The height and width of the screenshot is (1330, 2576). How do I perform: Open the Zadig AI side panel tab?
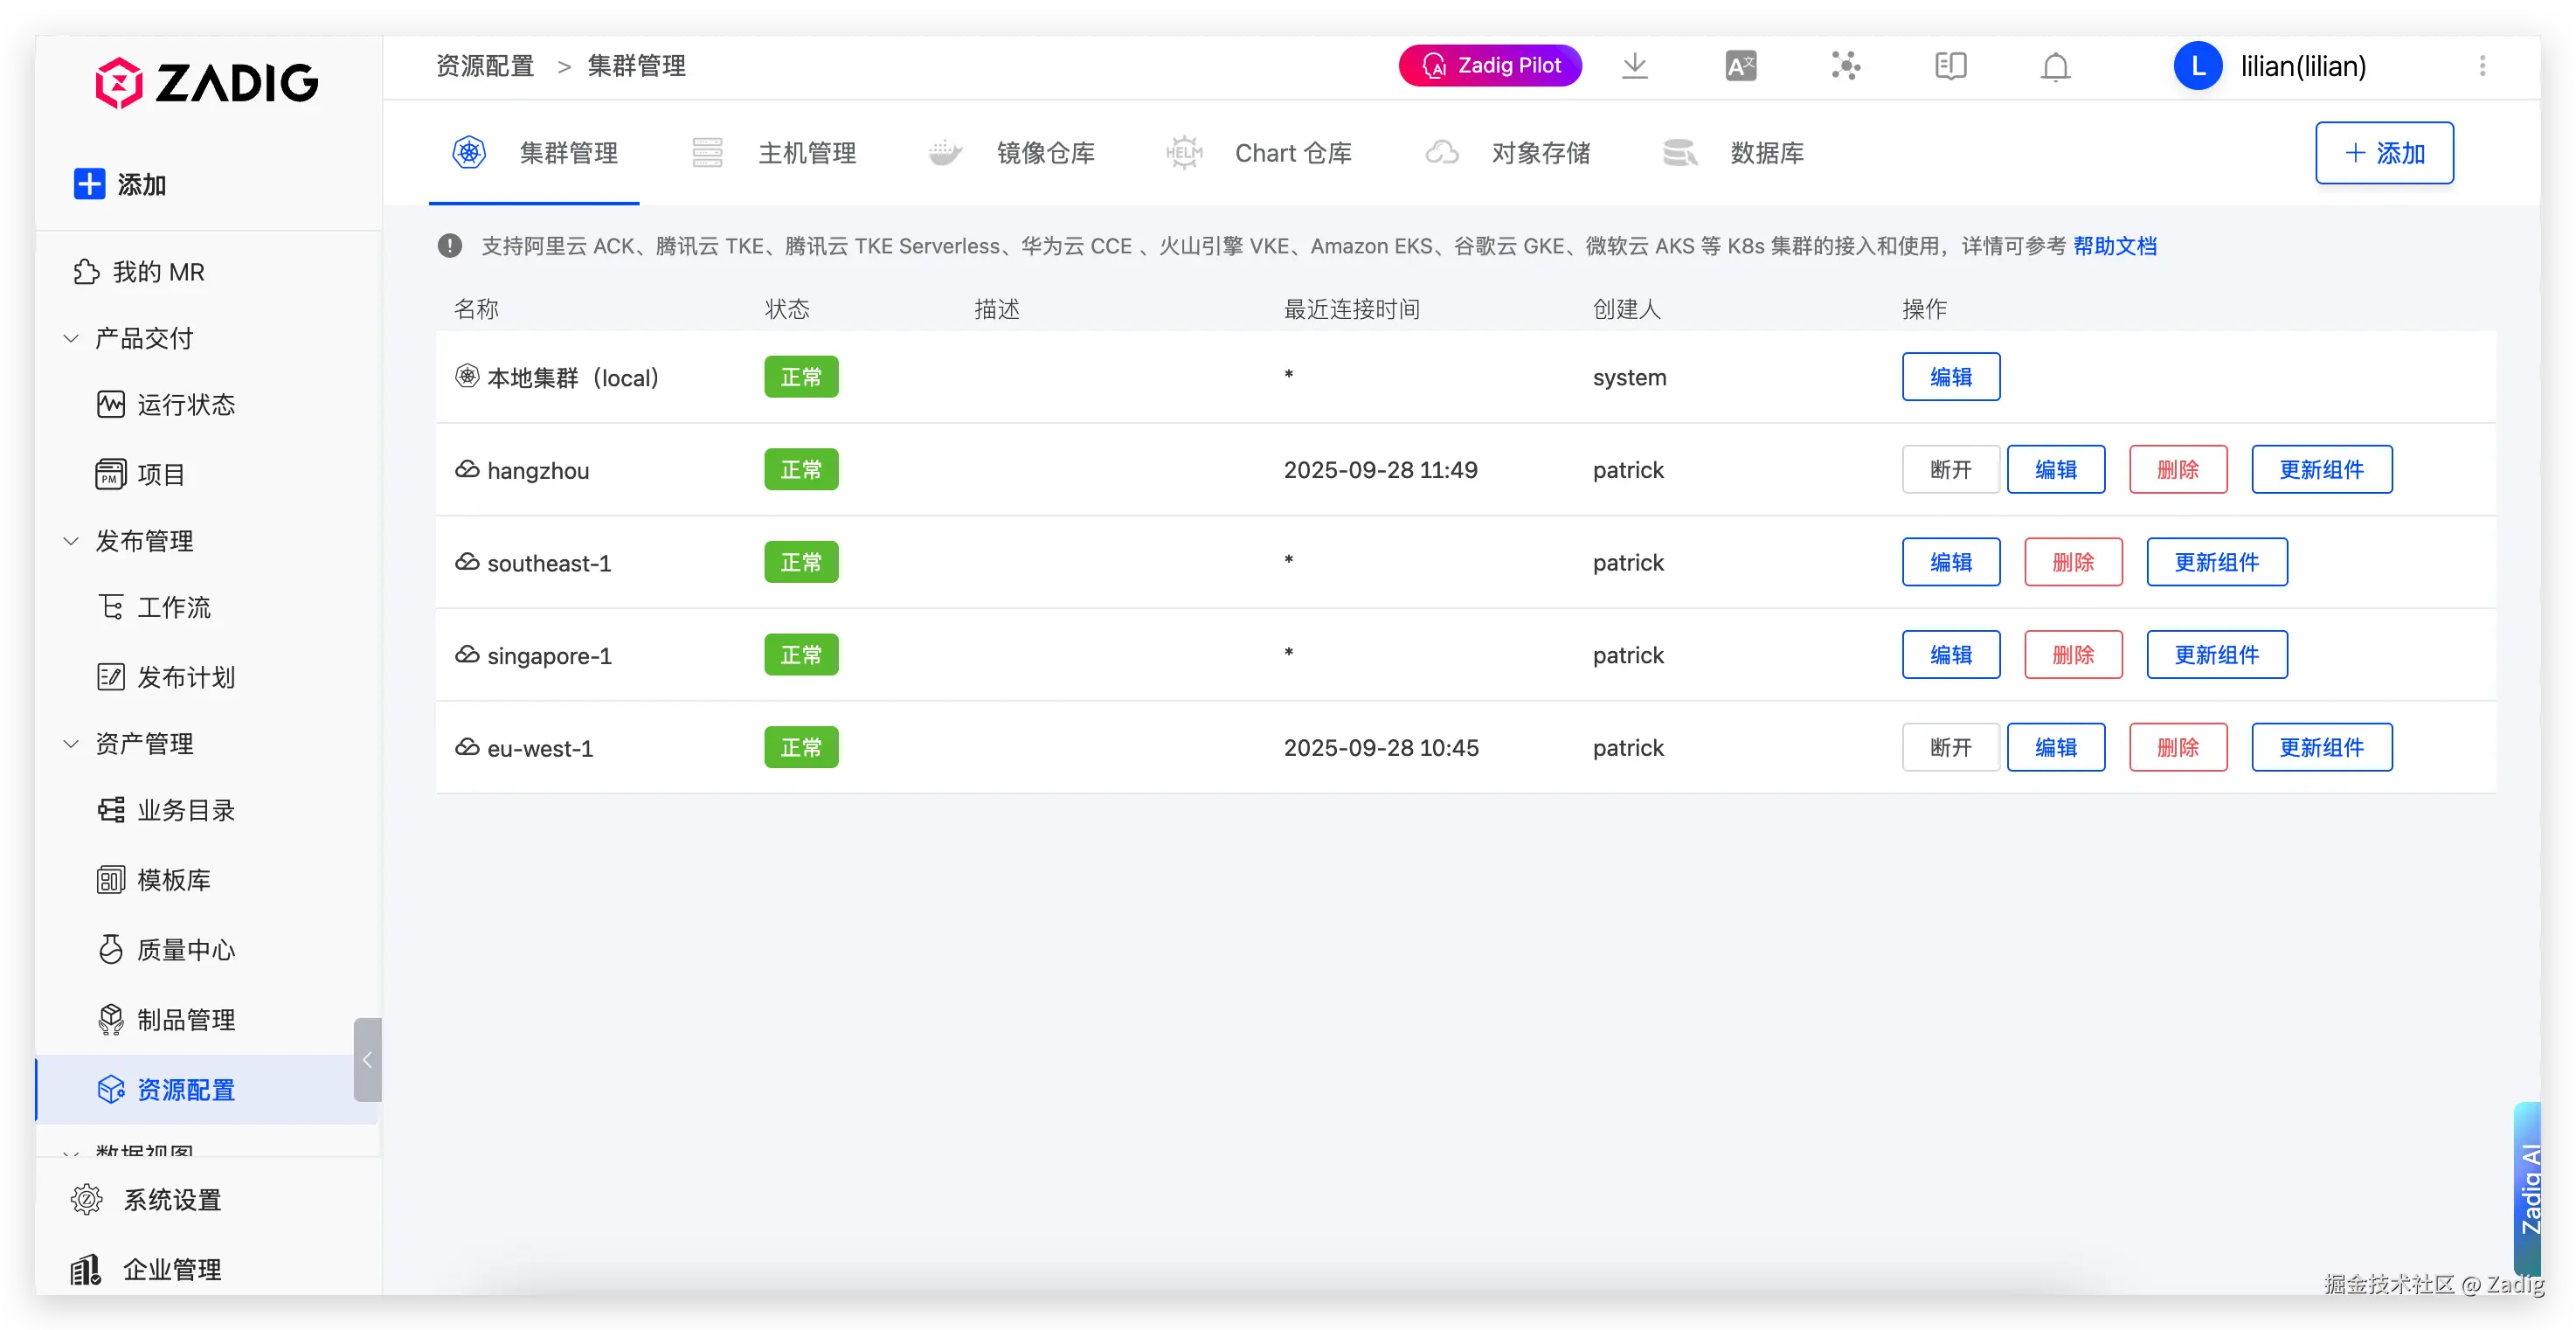tap(2527, 1188)
